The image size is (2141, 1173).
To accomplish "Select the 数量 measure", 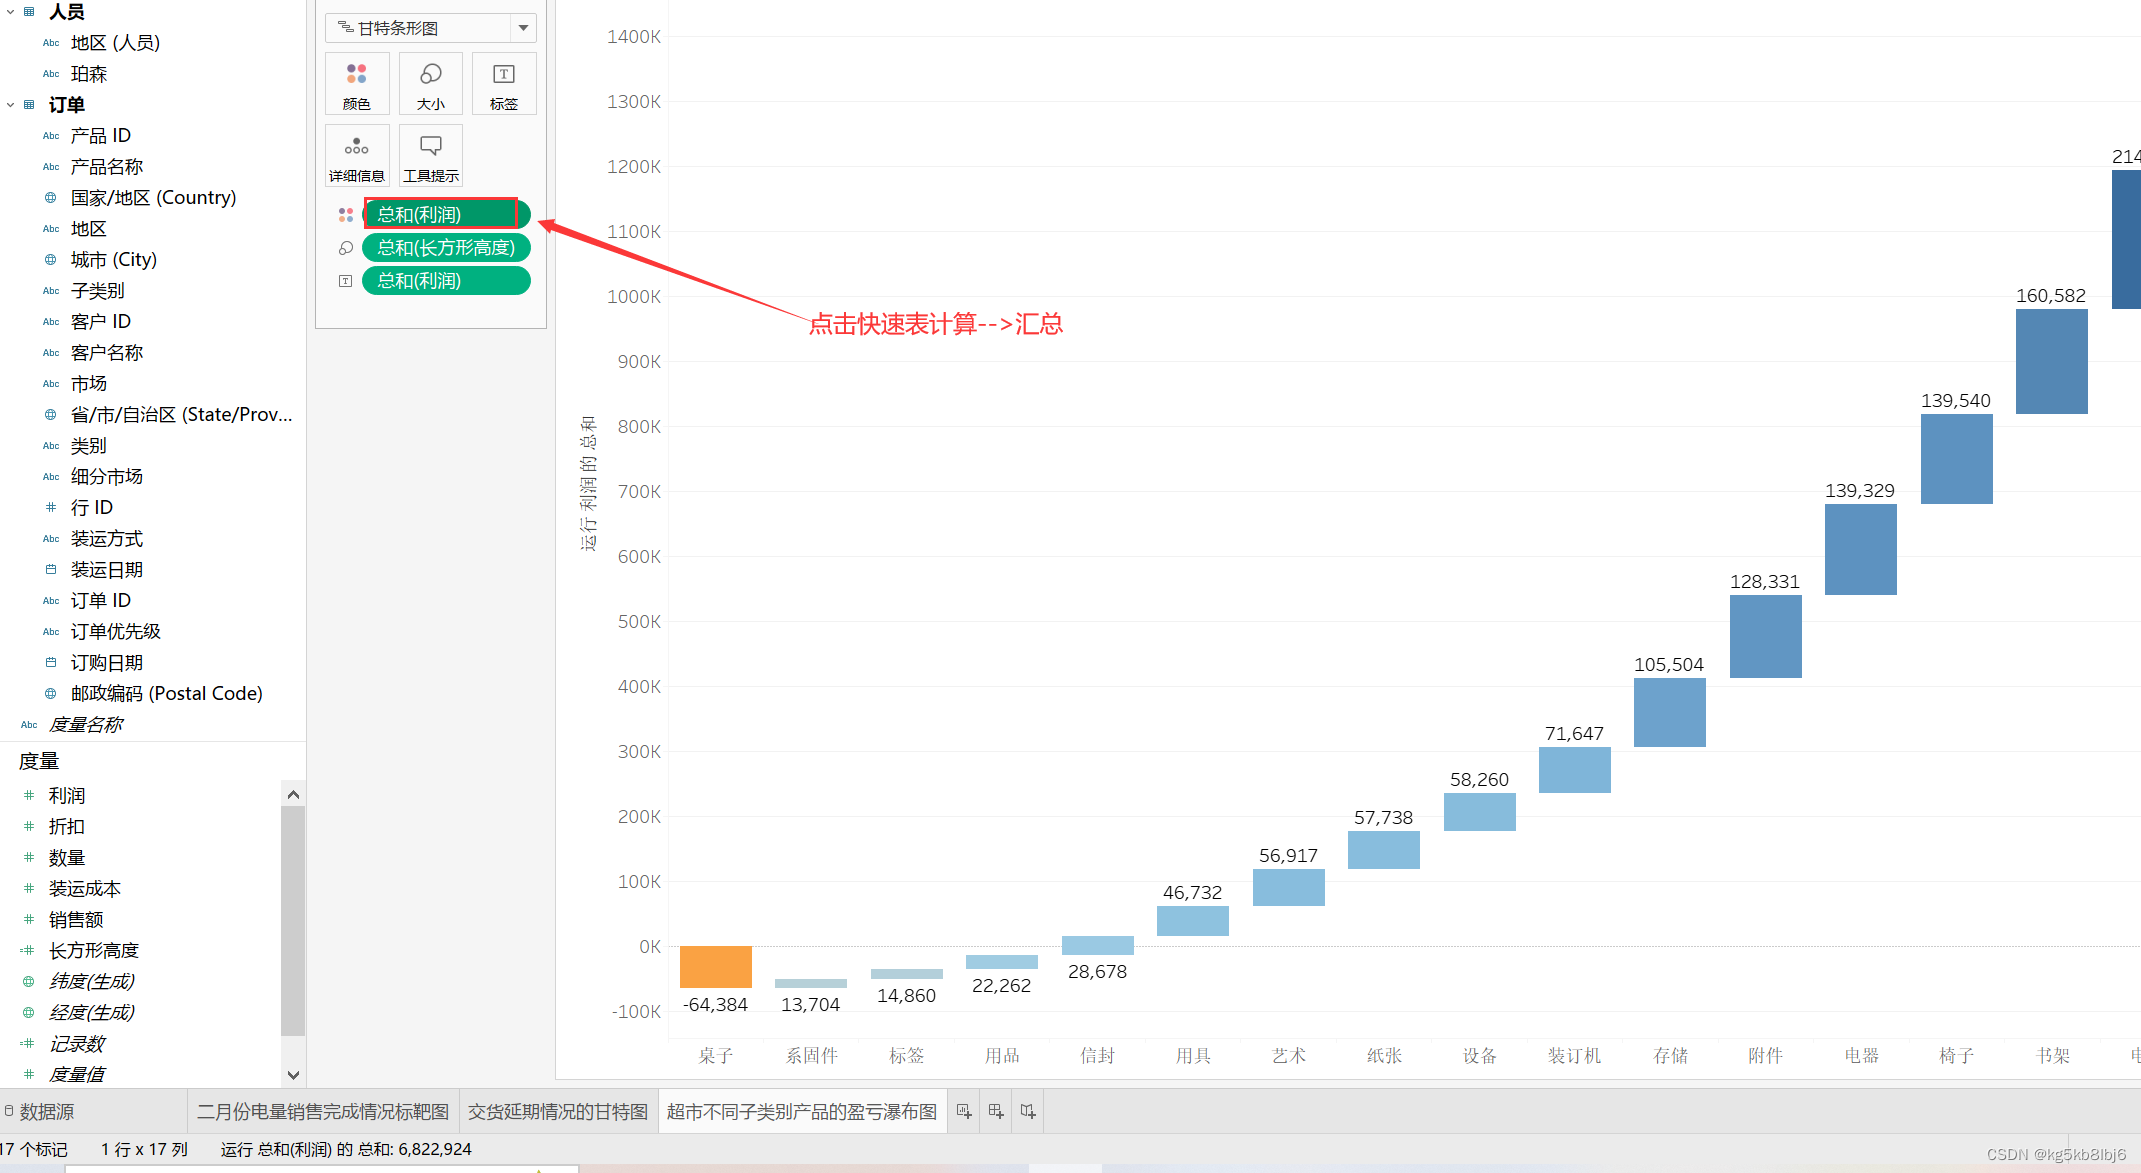I will (67, 858).
